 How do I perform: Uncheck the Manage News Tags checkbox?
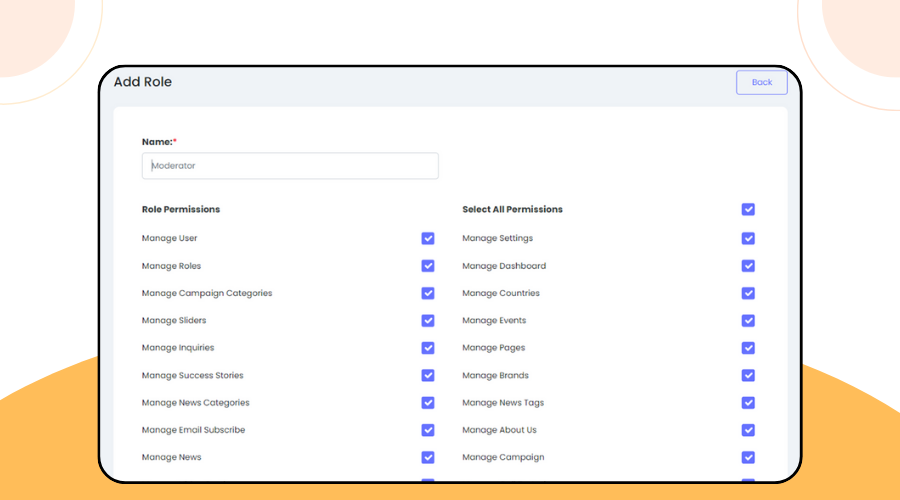(x=748, y=403)
